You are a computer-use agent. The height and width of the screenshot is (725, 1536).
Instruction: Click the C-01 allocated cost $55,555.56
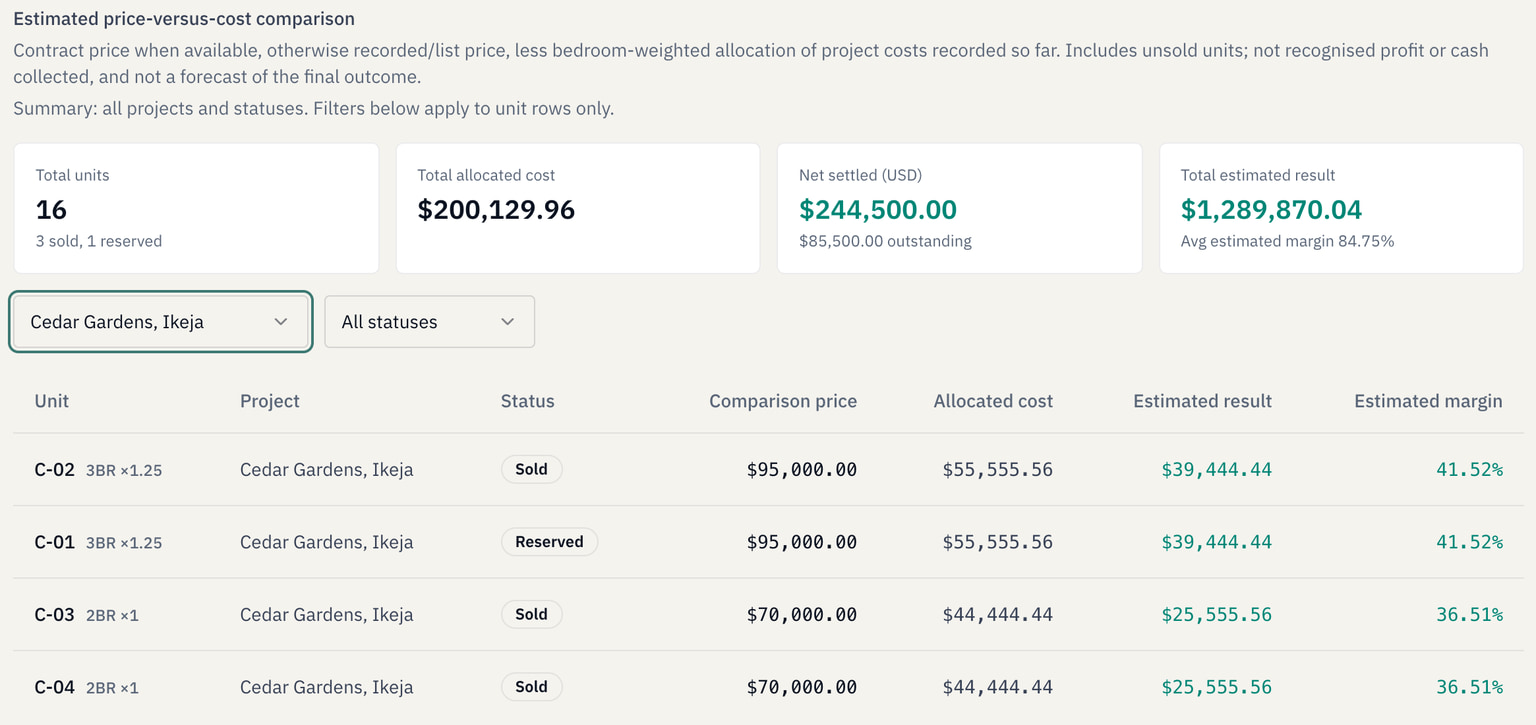(998, 542)
